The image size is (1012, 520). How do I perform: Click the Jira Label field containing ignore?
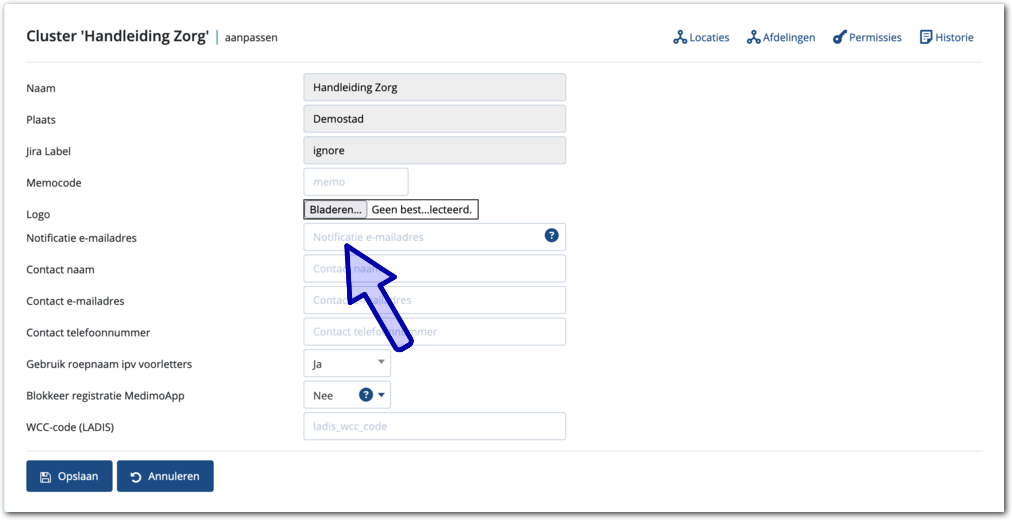tap(434, 151)
